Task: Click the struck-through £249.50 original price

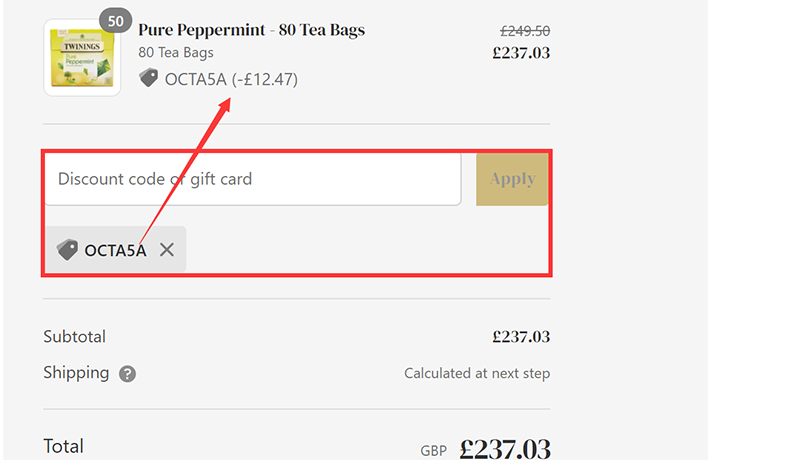Action: point(524,31)
